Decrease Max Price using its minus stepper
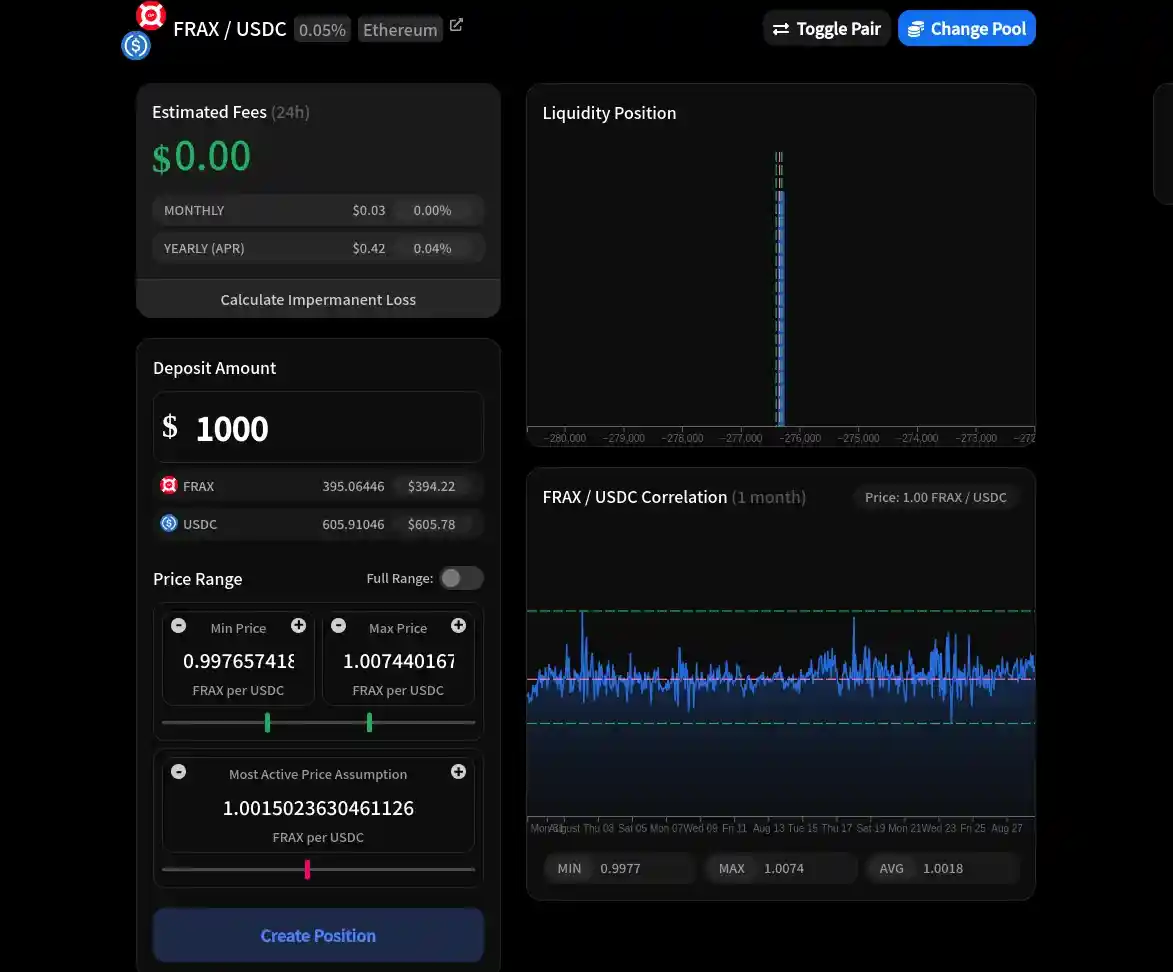The height and width of the screenshot is (972, 1173). point(338,626)
